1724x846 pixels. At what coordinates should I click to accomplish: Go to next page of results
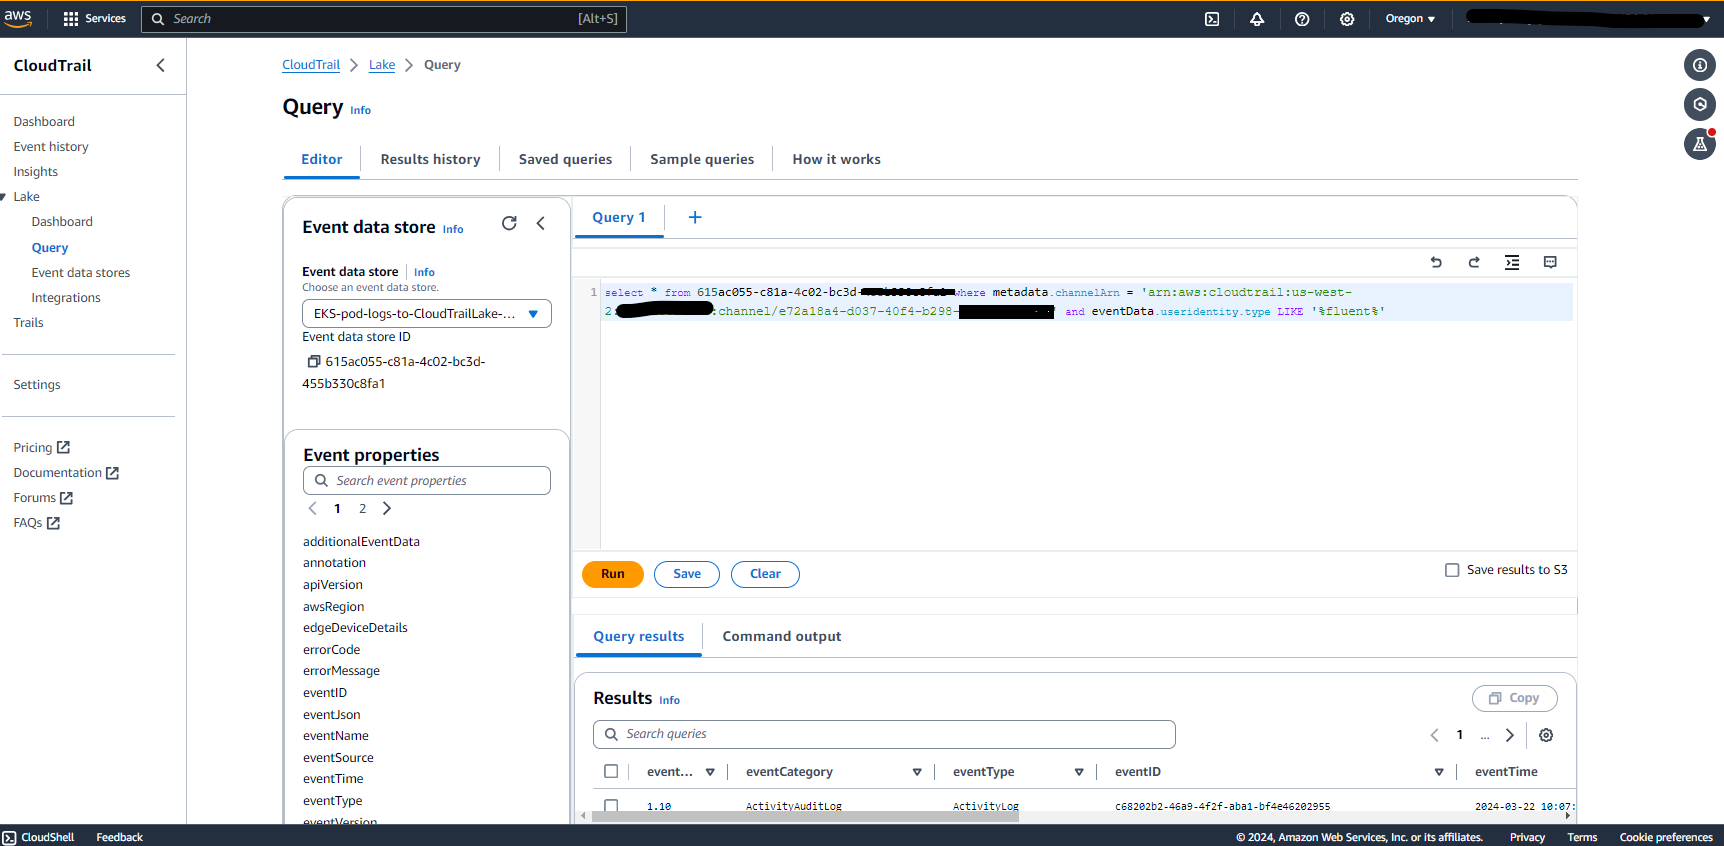(1510, 735)
